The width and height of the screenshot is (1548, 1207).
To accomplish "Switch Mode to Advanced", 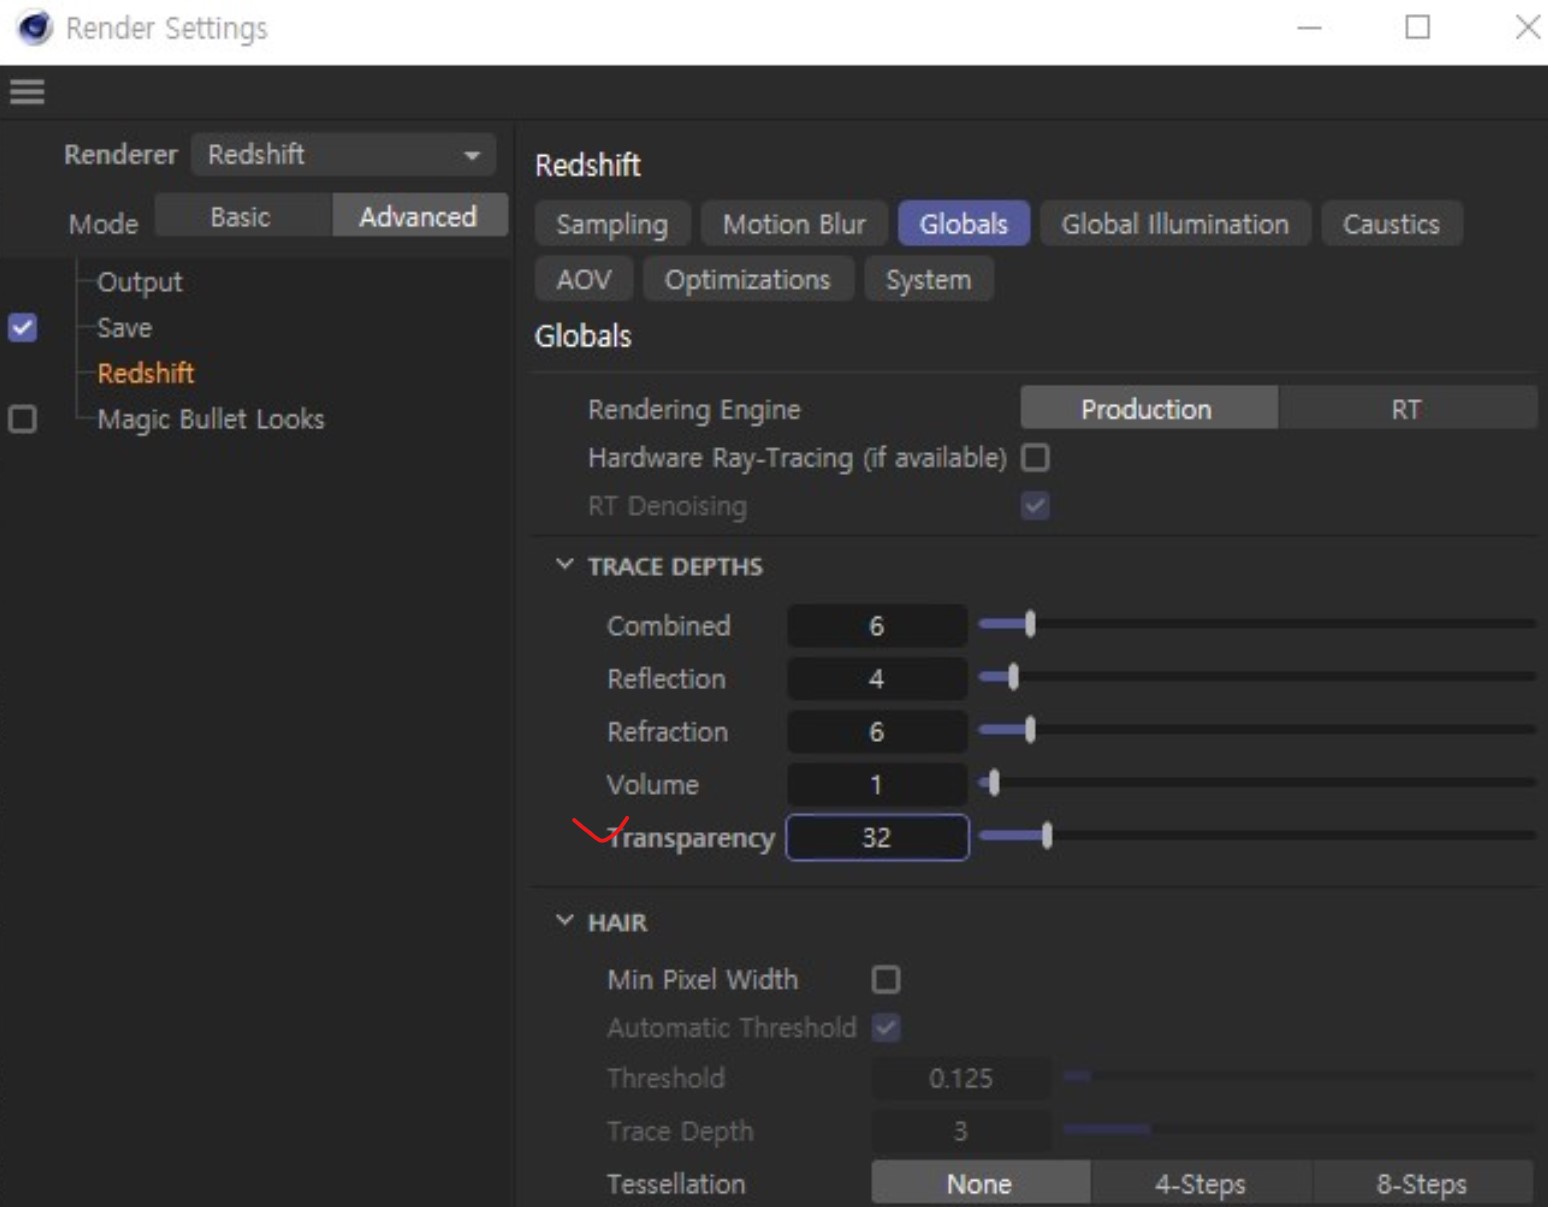I will pyautogui.click(x=418, y=217).
